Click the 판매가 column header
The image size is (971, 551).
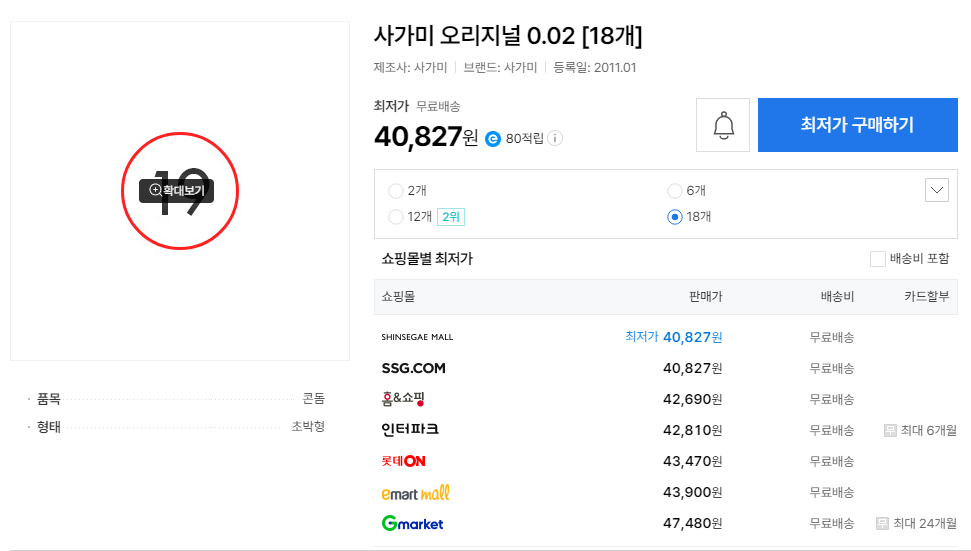coord(706,297)
